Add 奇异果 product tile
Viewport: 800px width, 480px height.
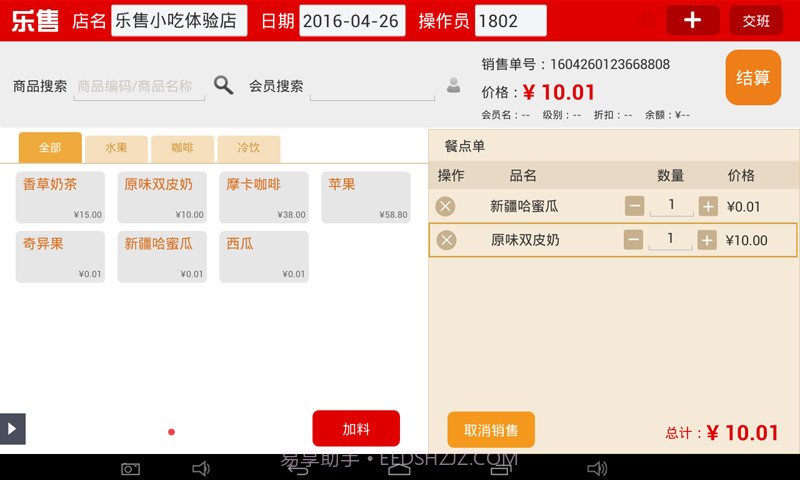pos(60,257)
